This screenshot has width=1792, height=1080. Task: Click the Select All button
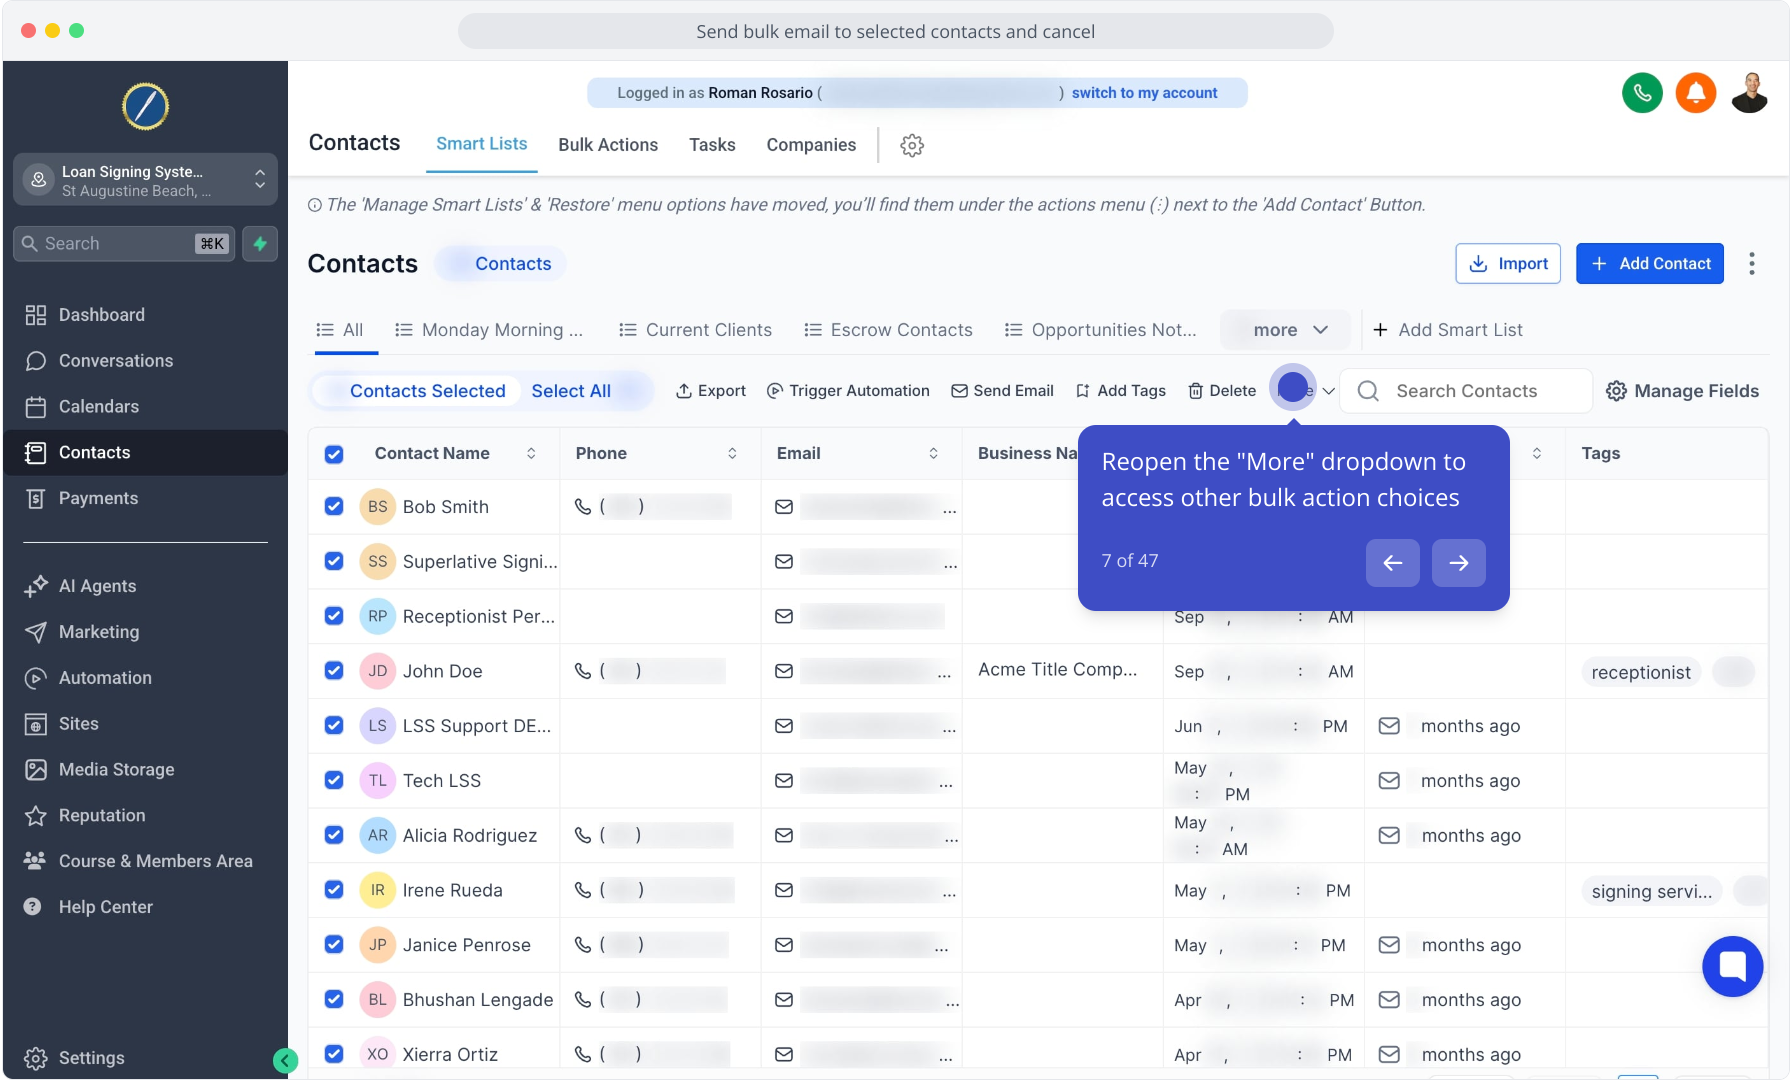(x=571, y=391)
